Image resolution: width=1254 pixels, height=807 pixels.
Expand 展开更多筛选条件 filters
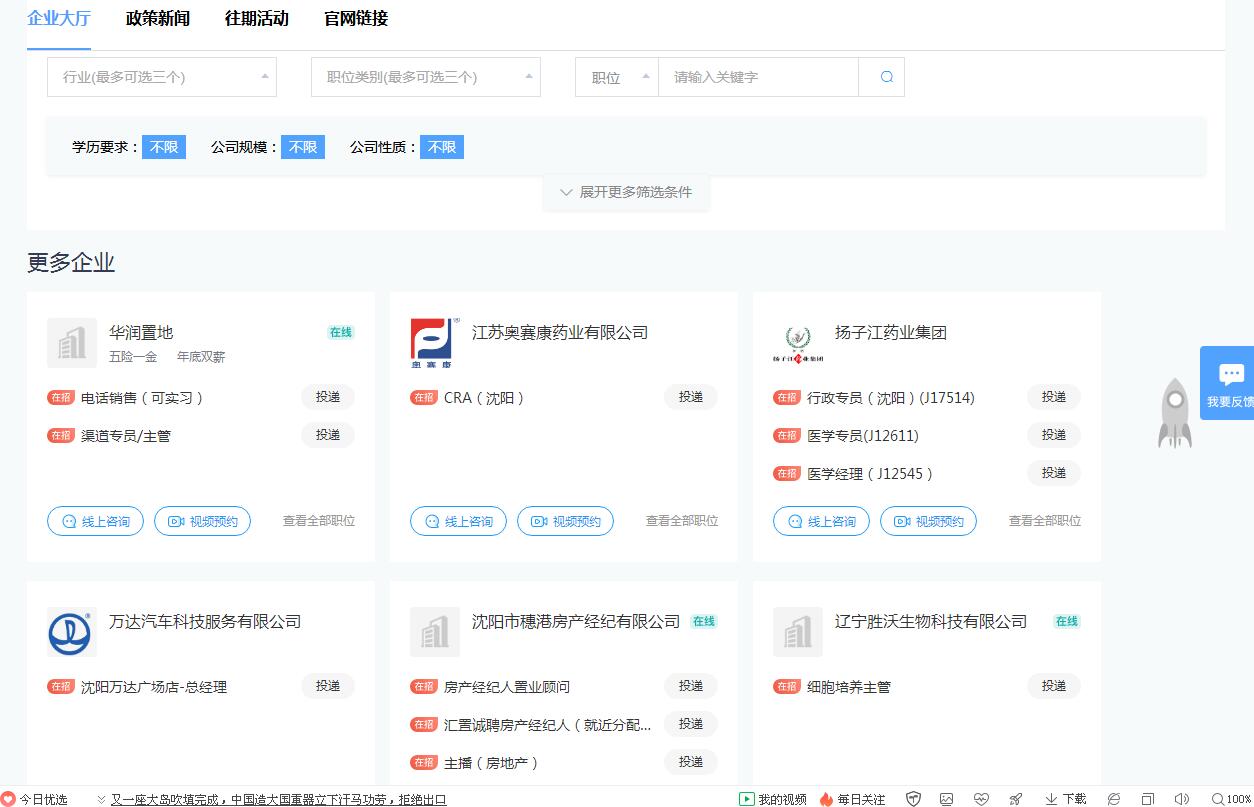click(626, 192)
